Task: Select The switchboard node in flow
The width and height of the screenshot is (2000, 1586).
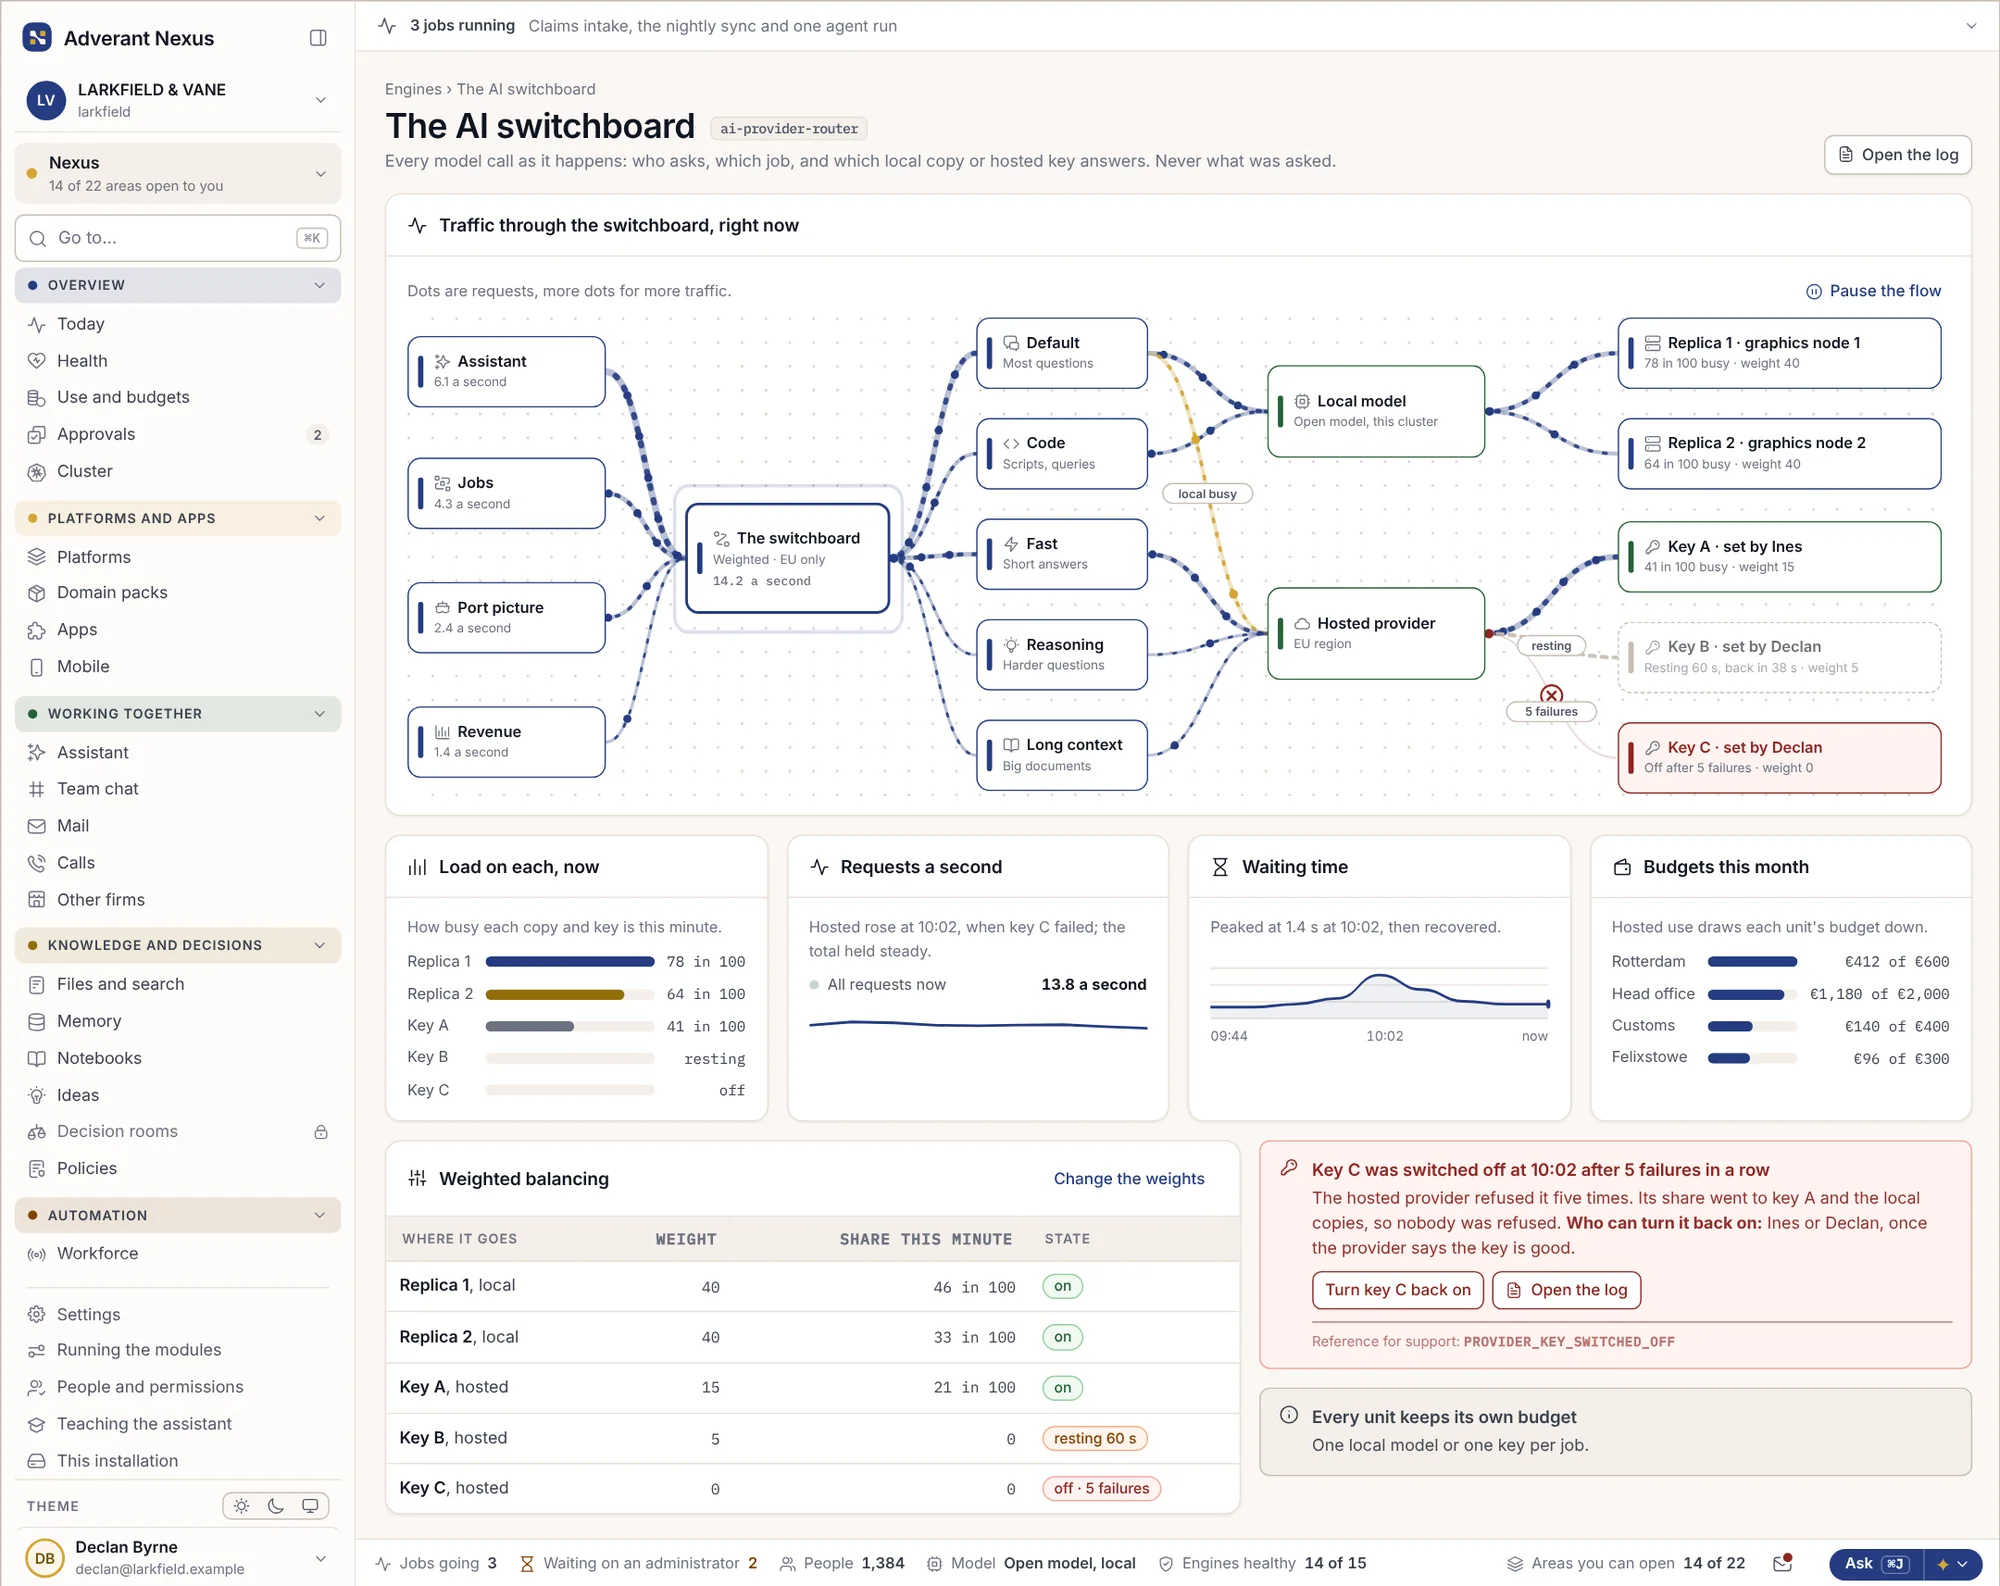Action: [788, 558]
